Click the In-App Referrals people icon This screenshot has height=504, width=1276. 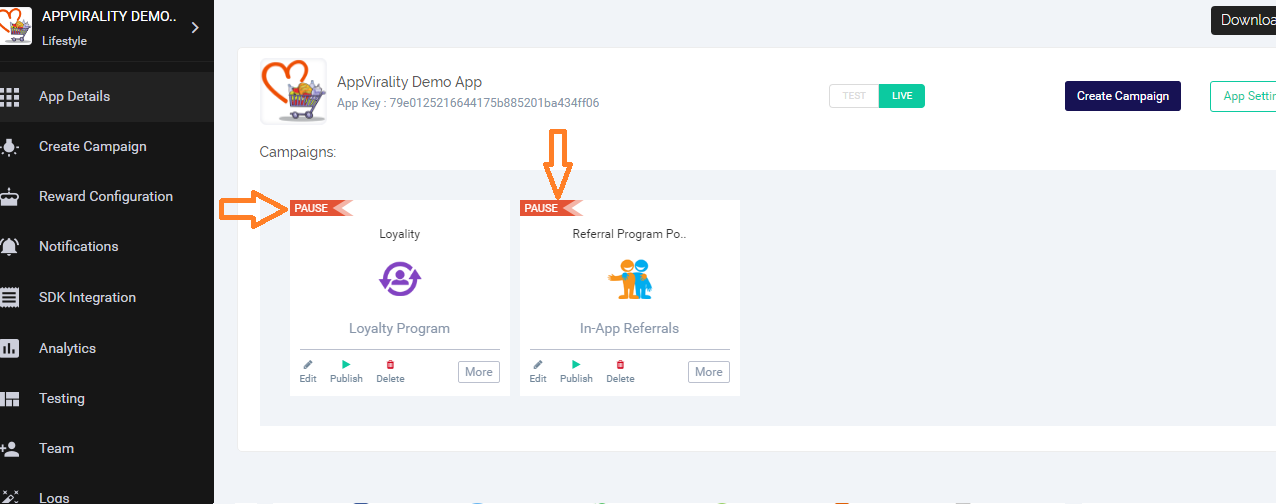coord(630,279)
